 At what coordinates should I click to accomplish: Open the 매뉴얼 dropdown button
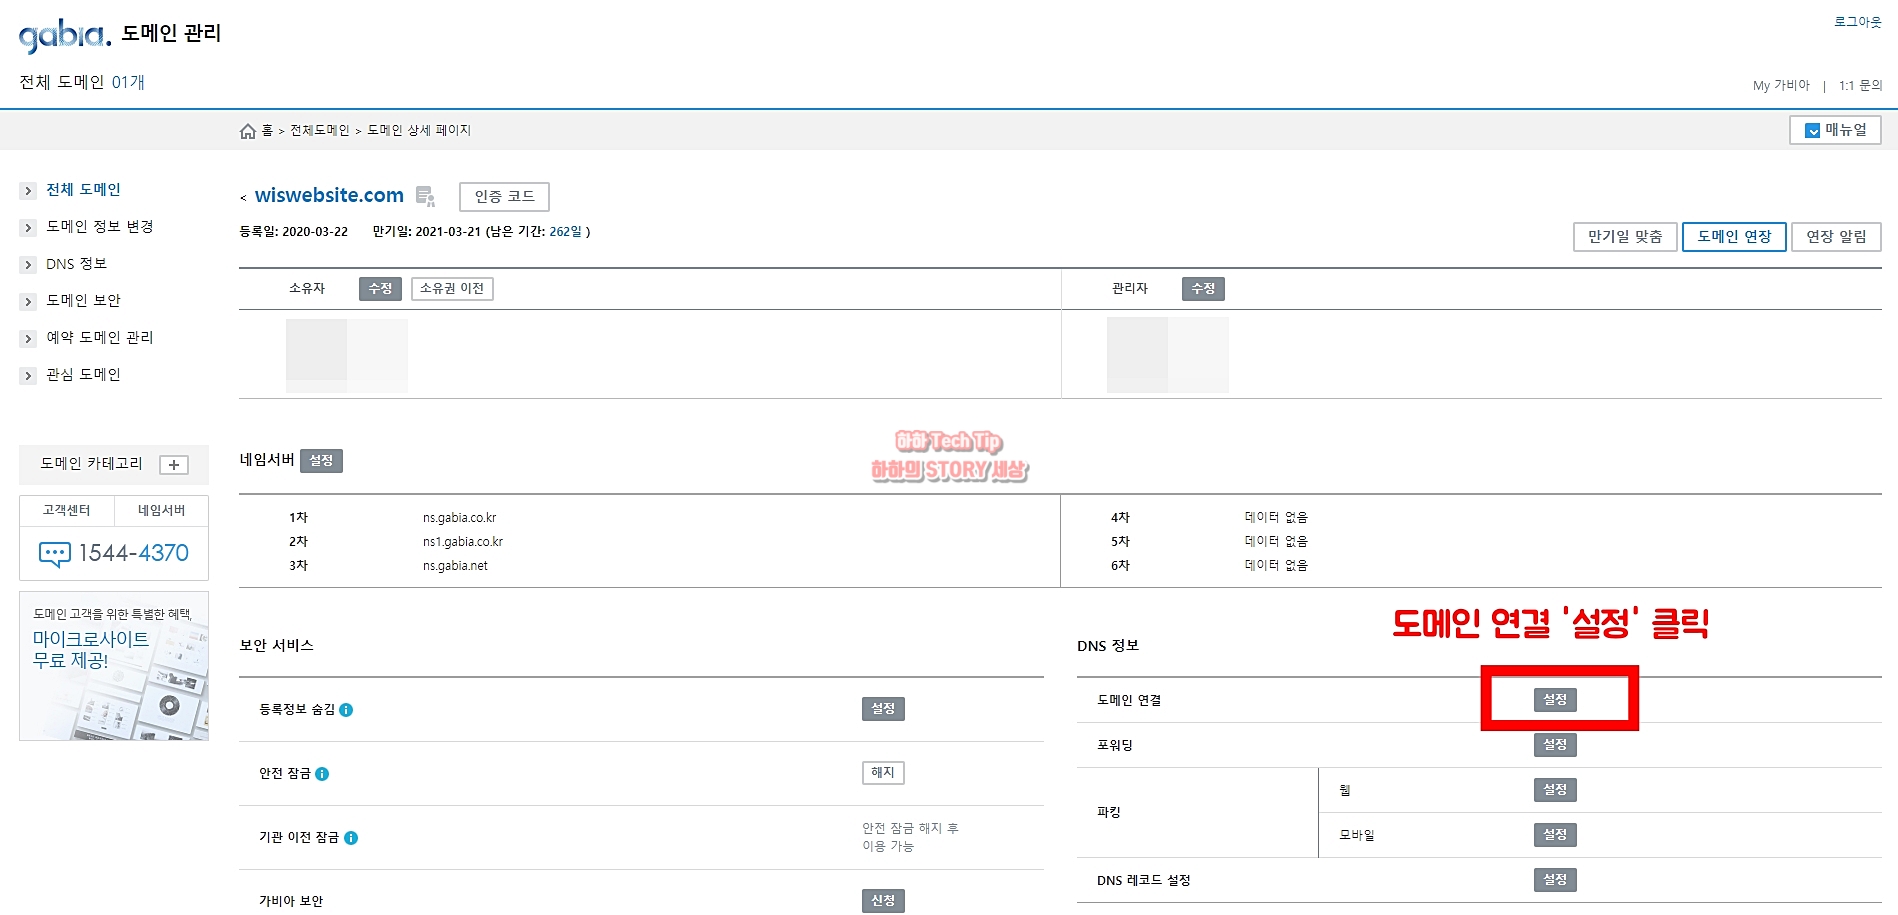point(1835,130)
